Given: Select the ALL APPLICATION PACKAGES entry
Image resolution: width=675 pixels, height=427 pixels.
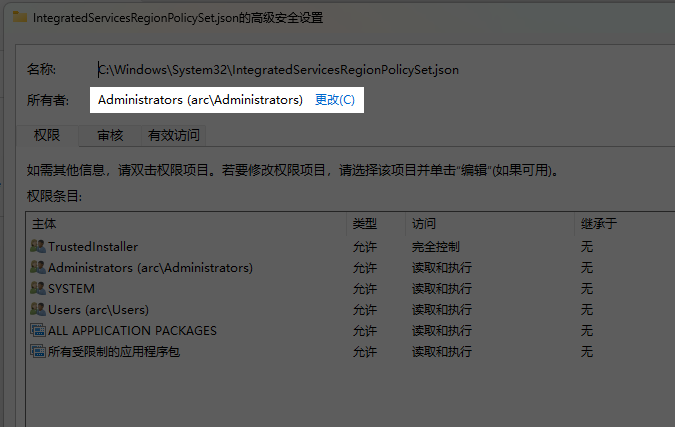Looking at the screenshot, I should [350, 331].
